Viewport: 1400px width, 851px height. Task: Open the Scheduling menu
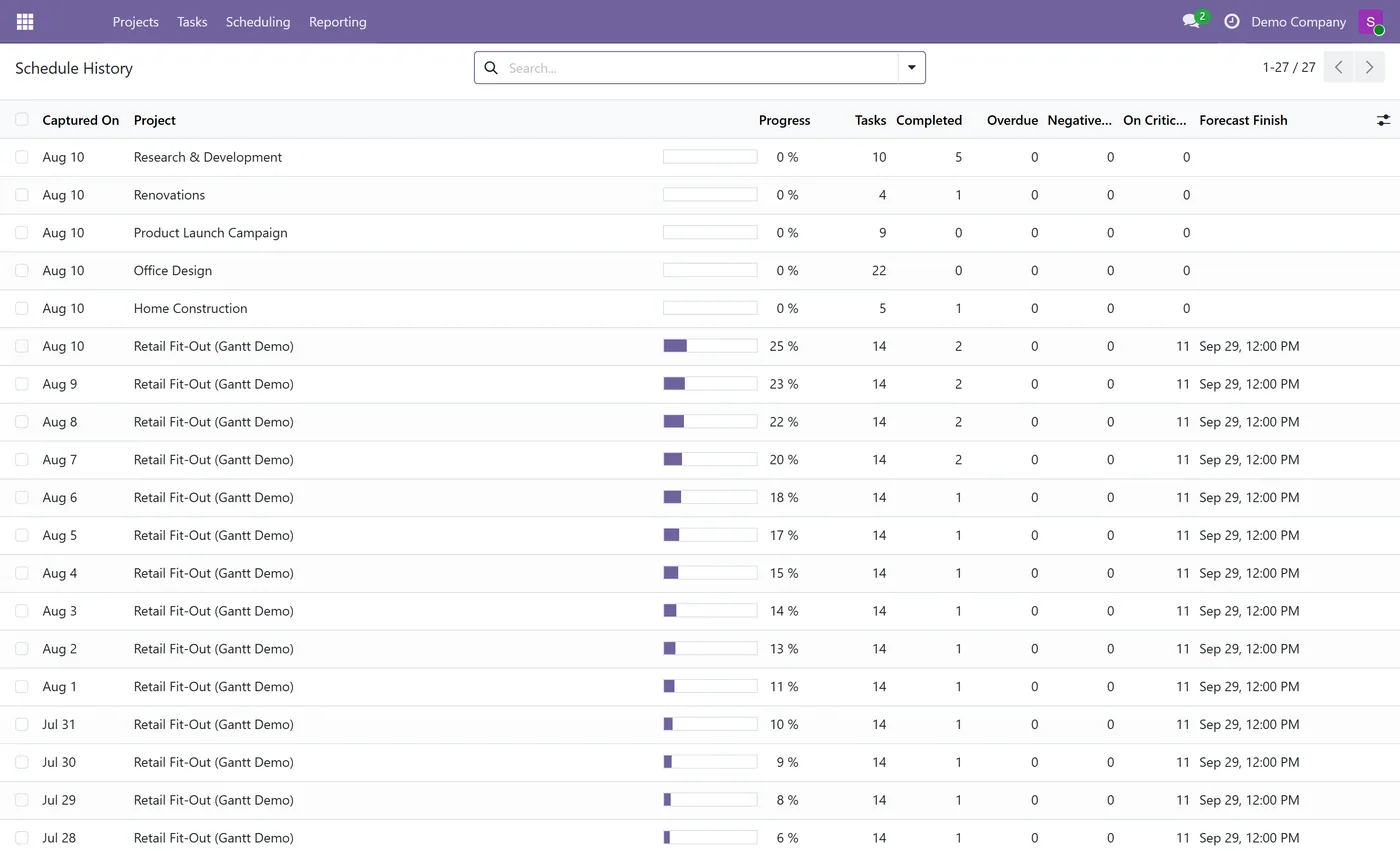[x=258, y=21]
